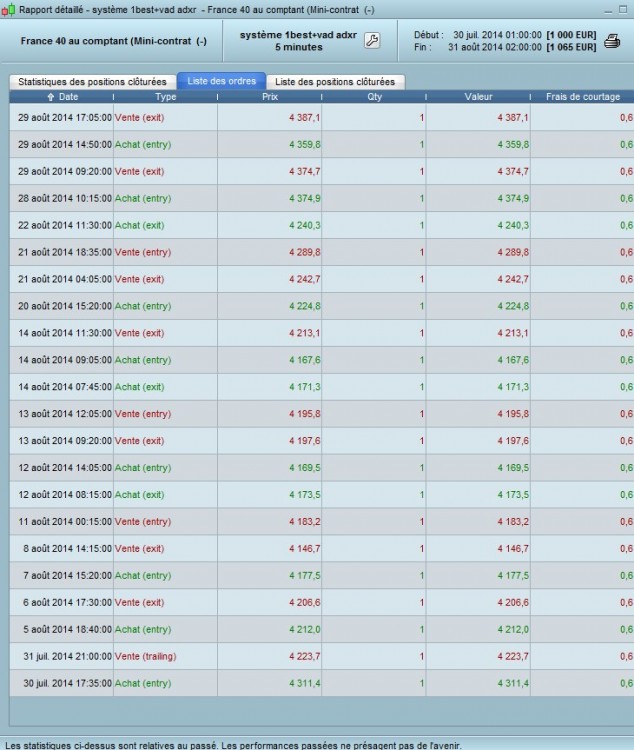Select the 31 juil. Vente (trailing) order row
This screenshot has height=750, width=634.
coord(322,656)
